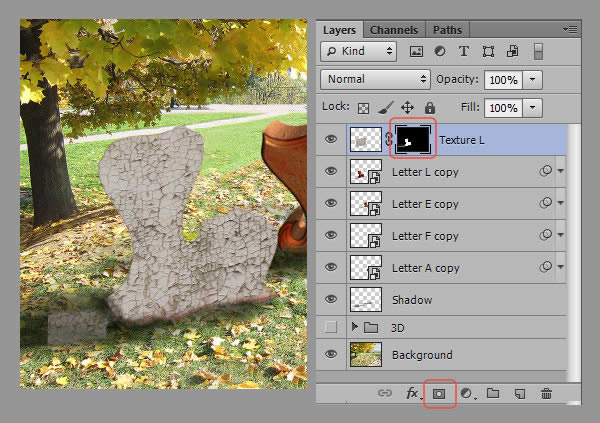Hide the Texture L layer
Screen dimensions: 600x423
coord(332,140)
